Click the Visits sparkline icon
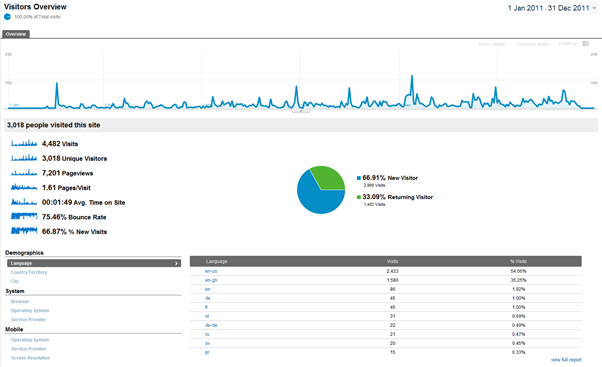This screenshot has width=602, height=367. [x=24, y=144]
